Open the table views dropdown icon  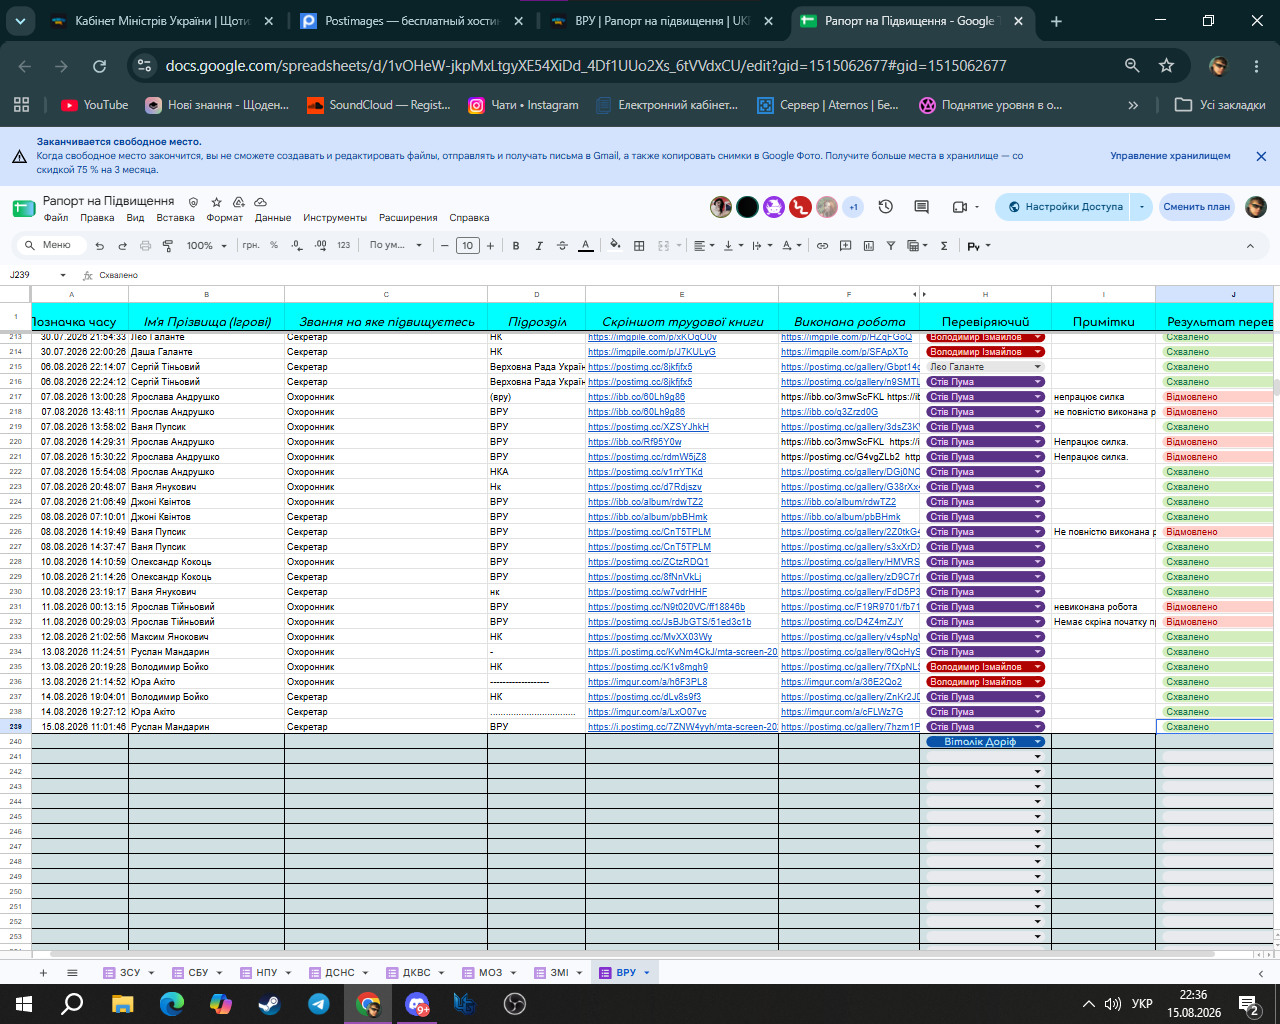pyautogui.click(x=917, y=246)
